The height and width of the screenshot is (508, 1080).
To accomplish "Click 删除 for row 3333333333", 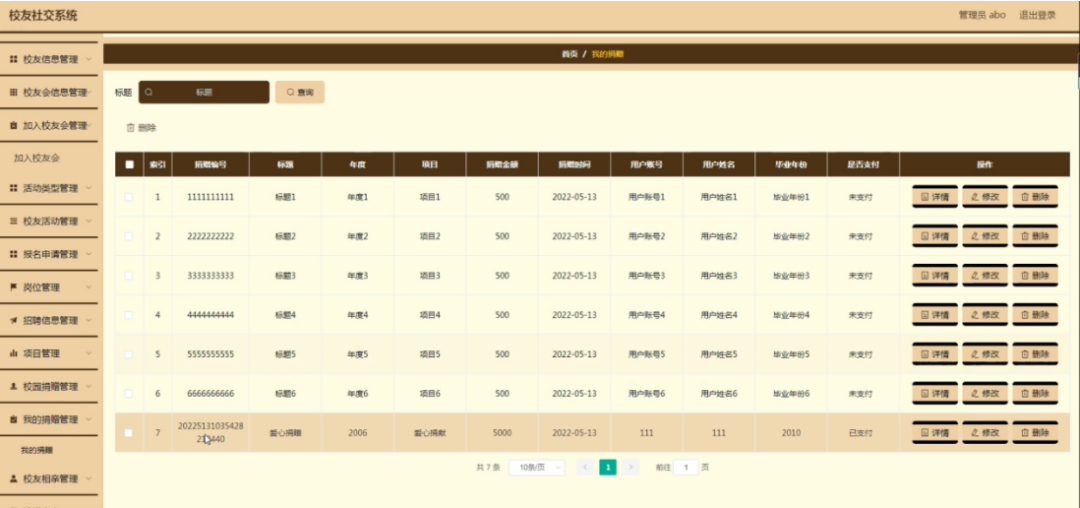I will pyautogui.click(x=1035, y=275).
